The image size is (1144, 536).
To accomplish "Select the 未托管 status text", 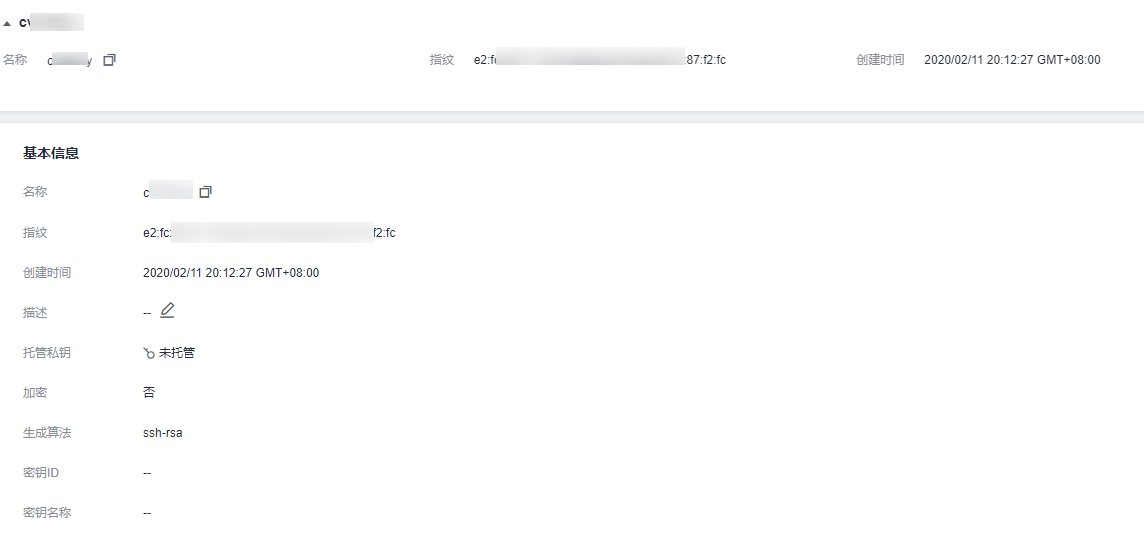I will point(177,353).
